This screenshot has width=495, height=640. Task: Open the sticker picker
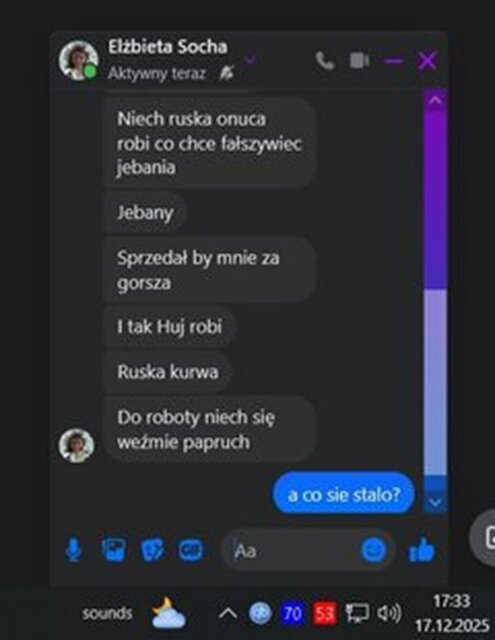pos(152,550)
